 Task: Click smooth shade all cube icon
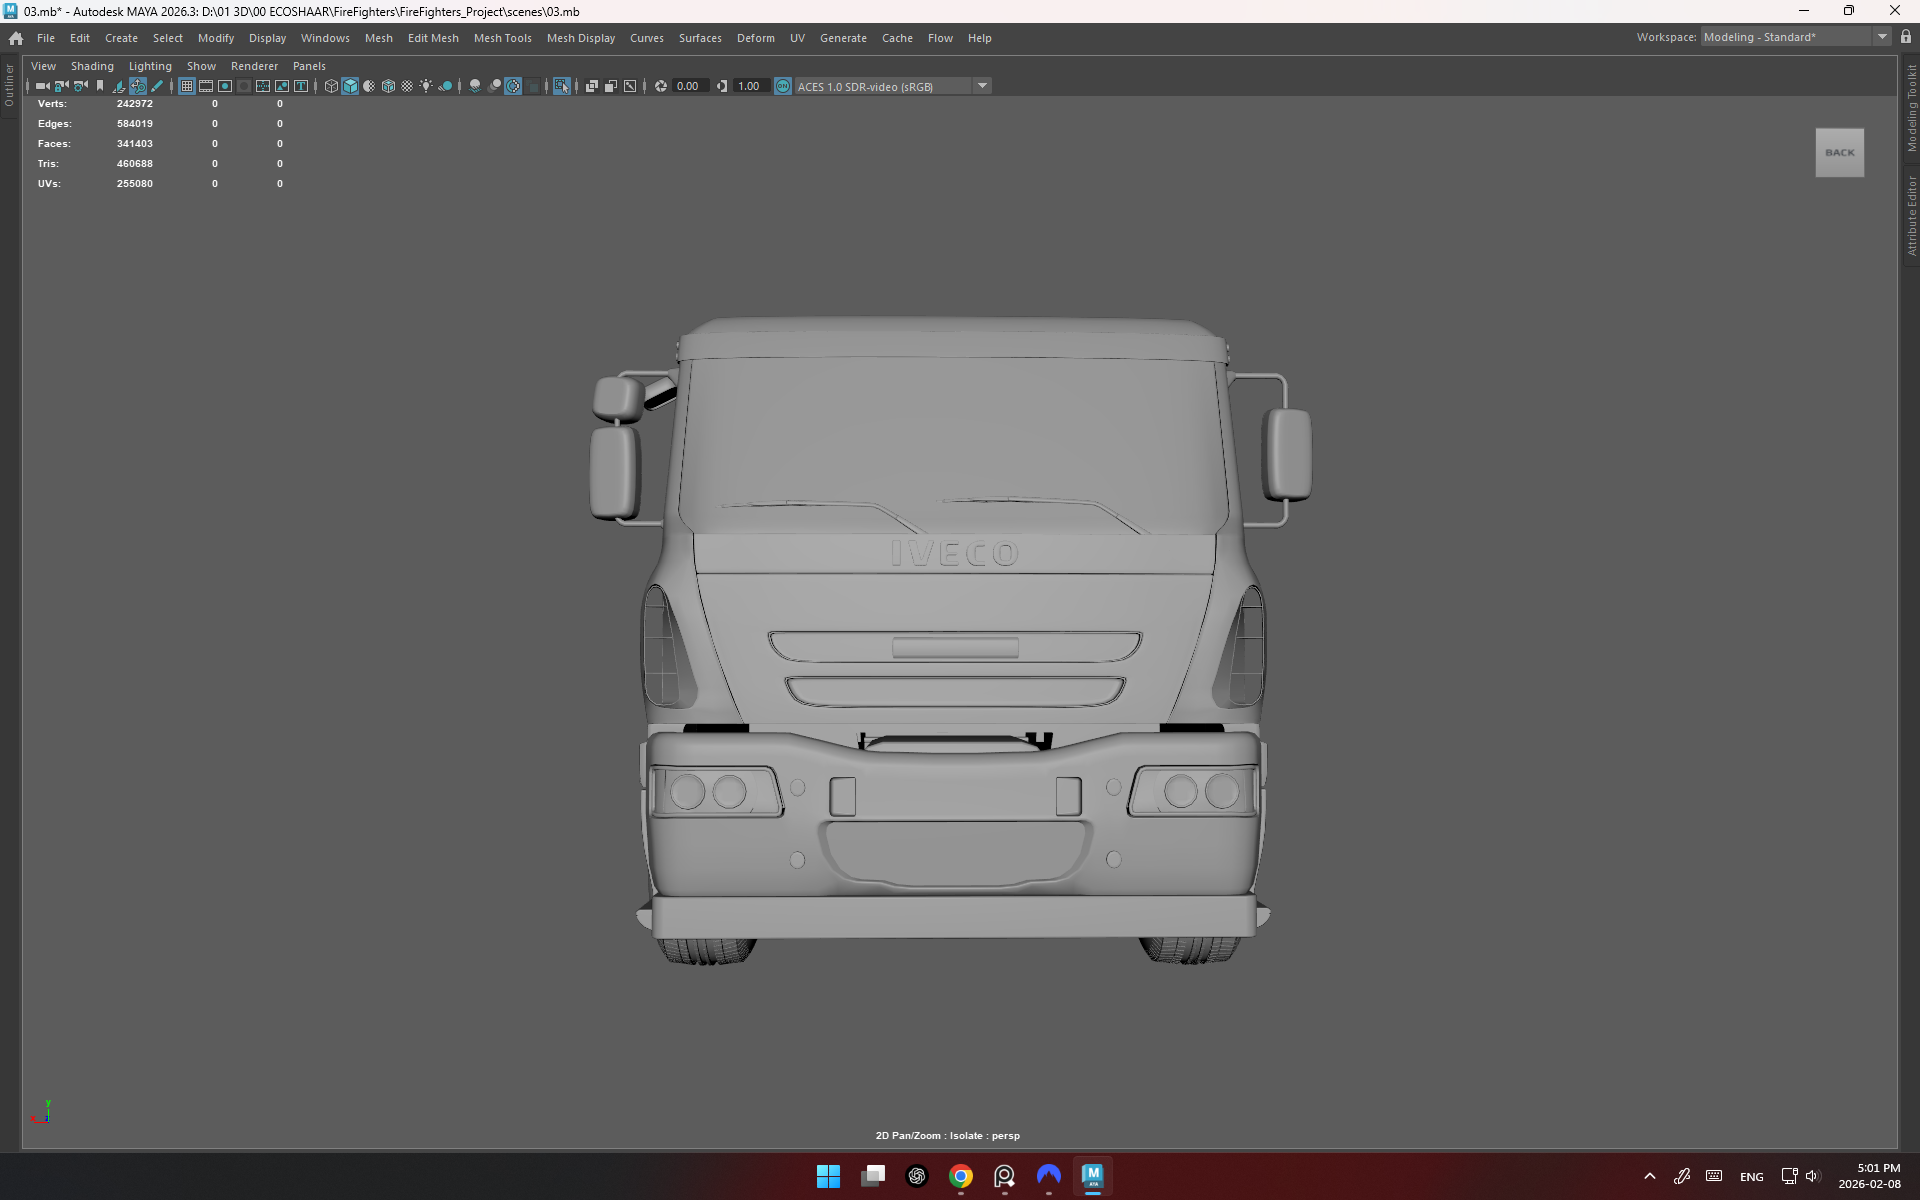pyautogui.click(x=350, y=86)
